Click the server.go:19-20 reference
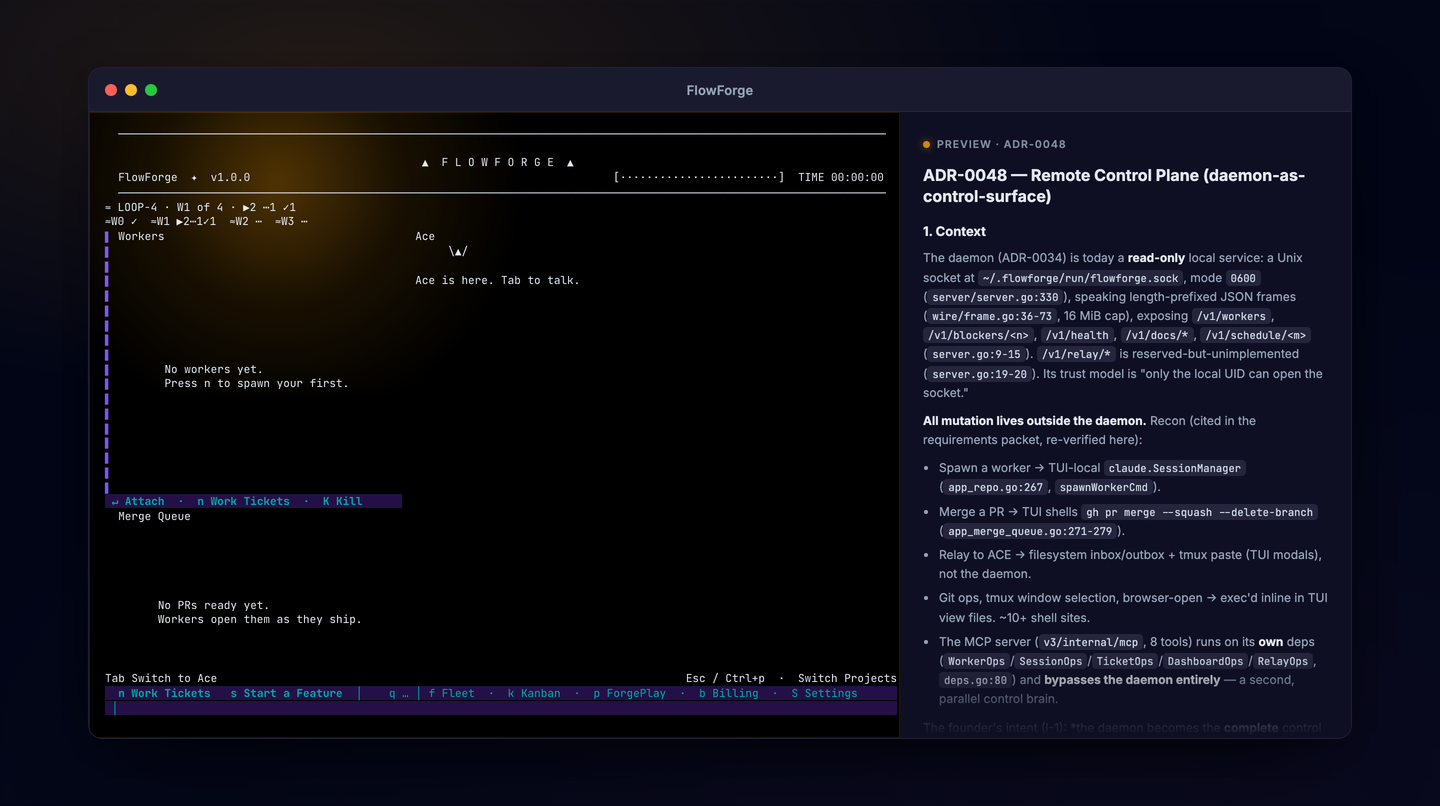This screenshot has width=1440, height=806. tap(980, 374)
